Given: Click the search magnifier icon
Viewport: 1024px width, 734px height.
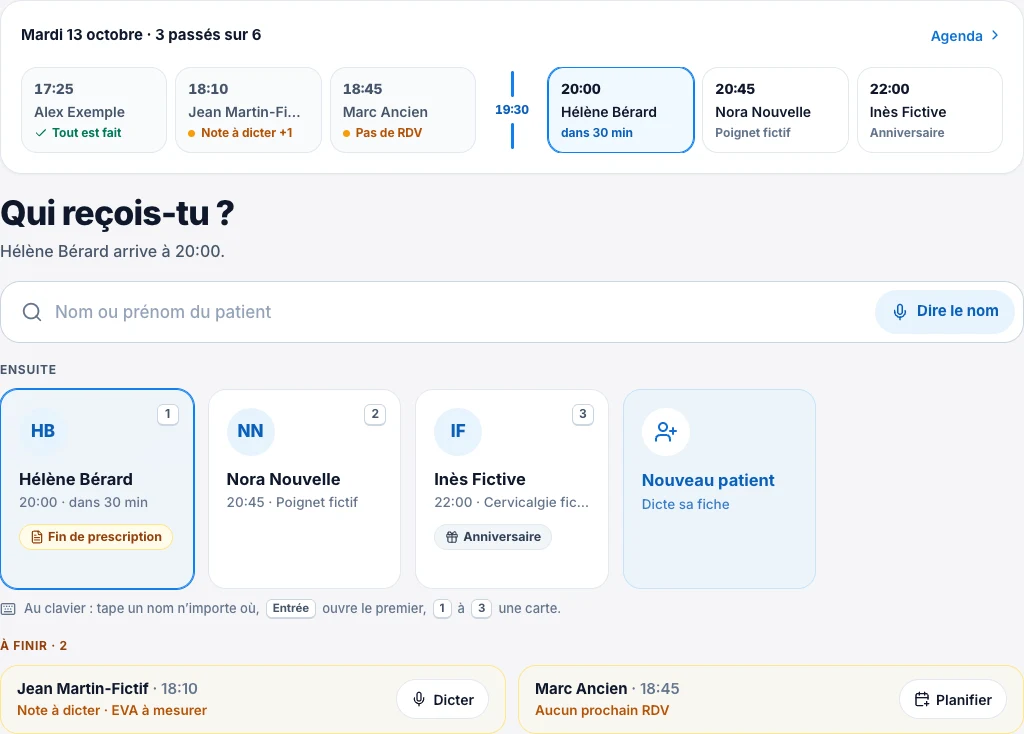Looking at the screenshot, I should tap(32, 312).
